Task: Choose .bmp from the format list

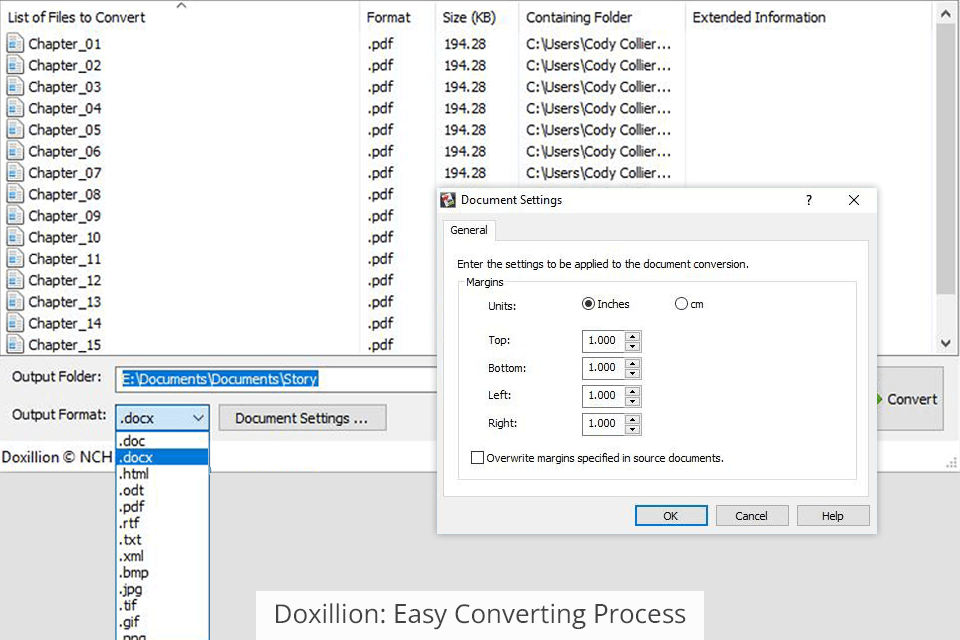Action: pos(163,573)
